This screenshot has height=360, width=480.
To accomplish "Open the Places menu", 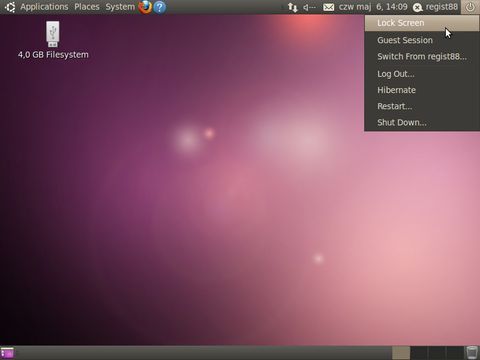I will pyautogui.click(x=87, y=7).
